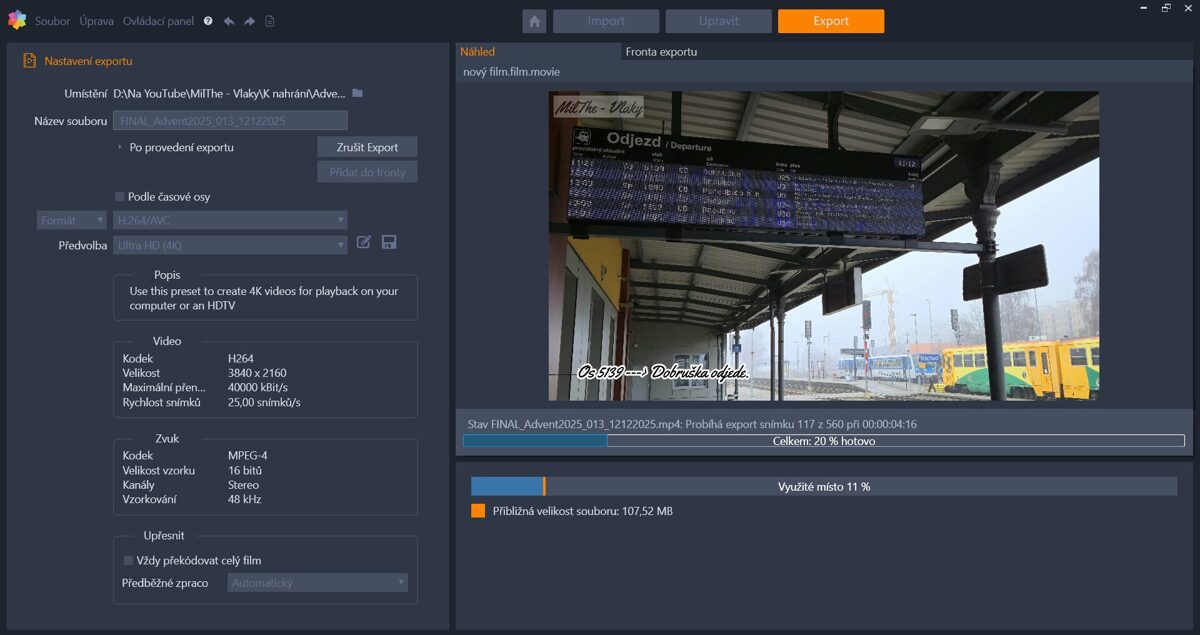Viewport: 1200px width, 635px height.
Task: Switch to the 'Fronta exportu' tab
Action: click(661, 52)
